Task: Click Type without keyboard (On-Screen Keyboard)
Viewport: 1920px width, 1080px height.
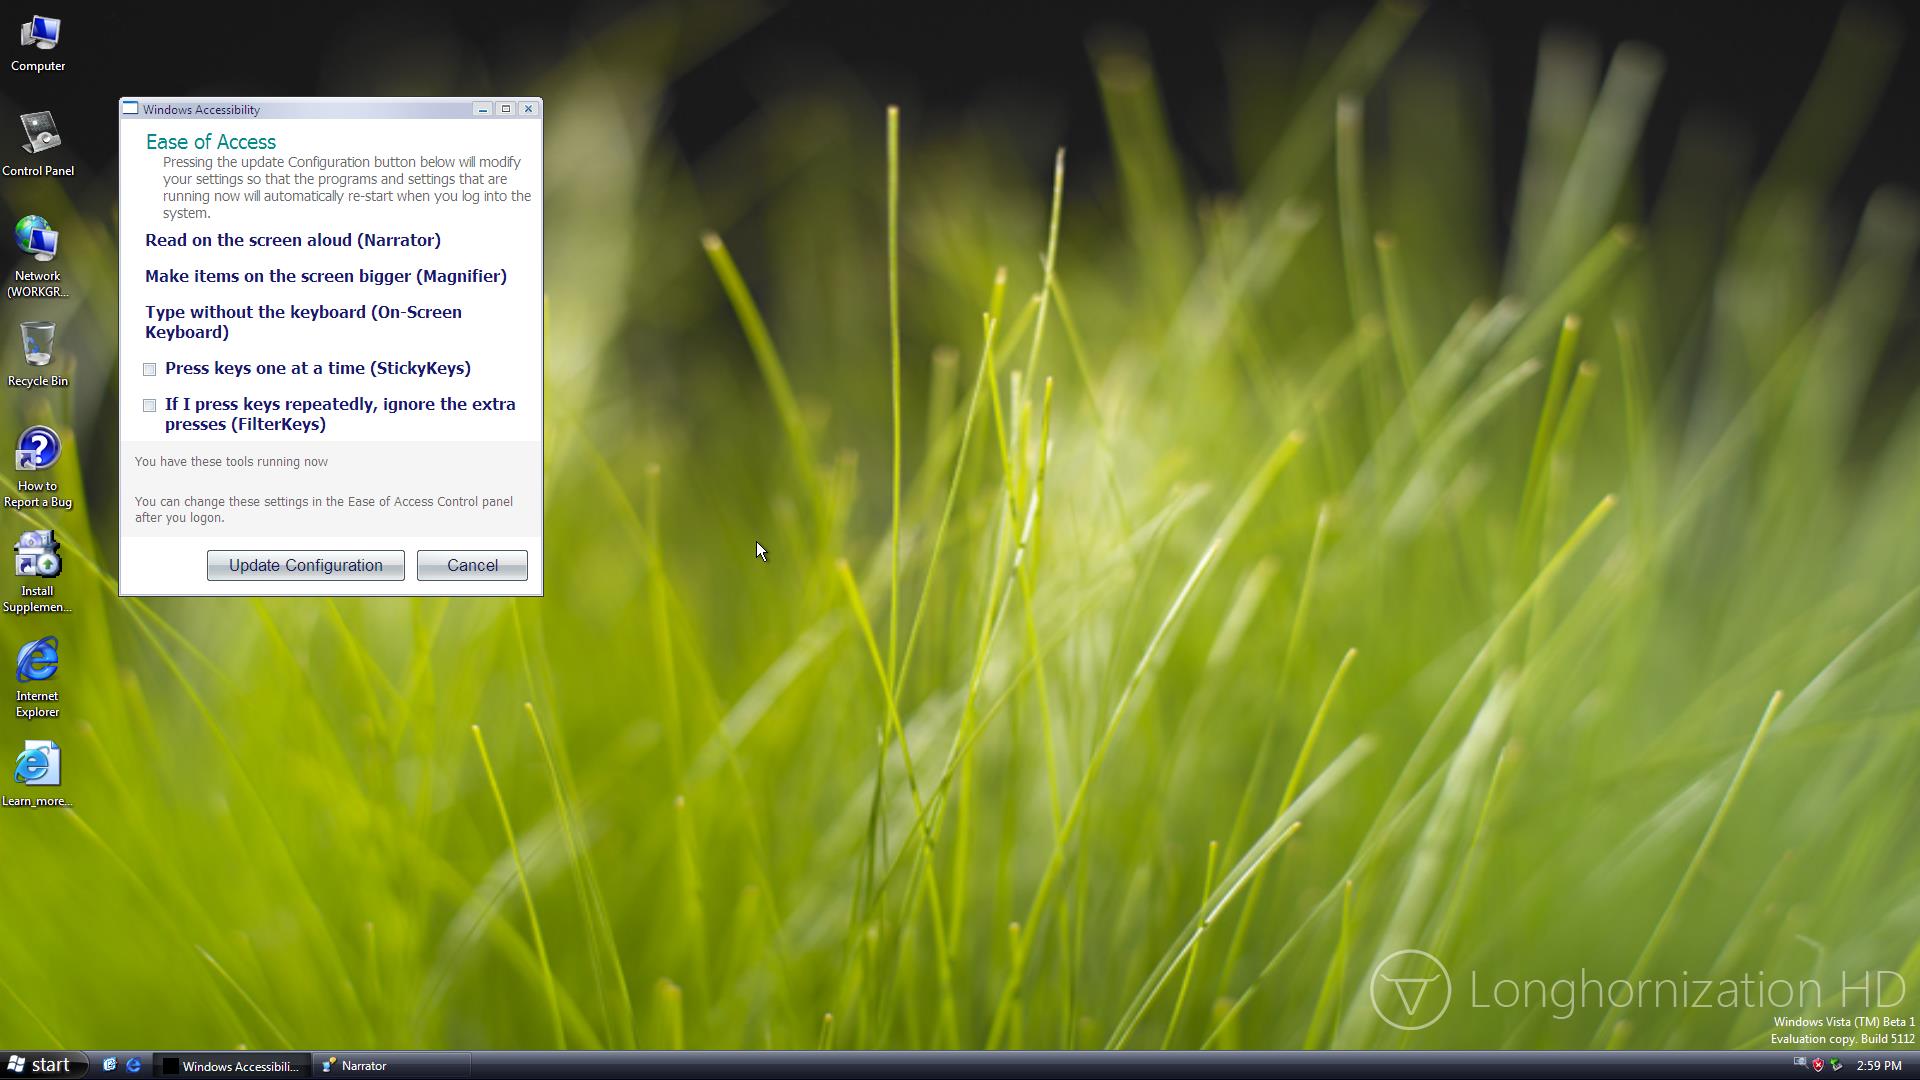Action: coord(303,321)
